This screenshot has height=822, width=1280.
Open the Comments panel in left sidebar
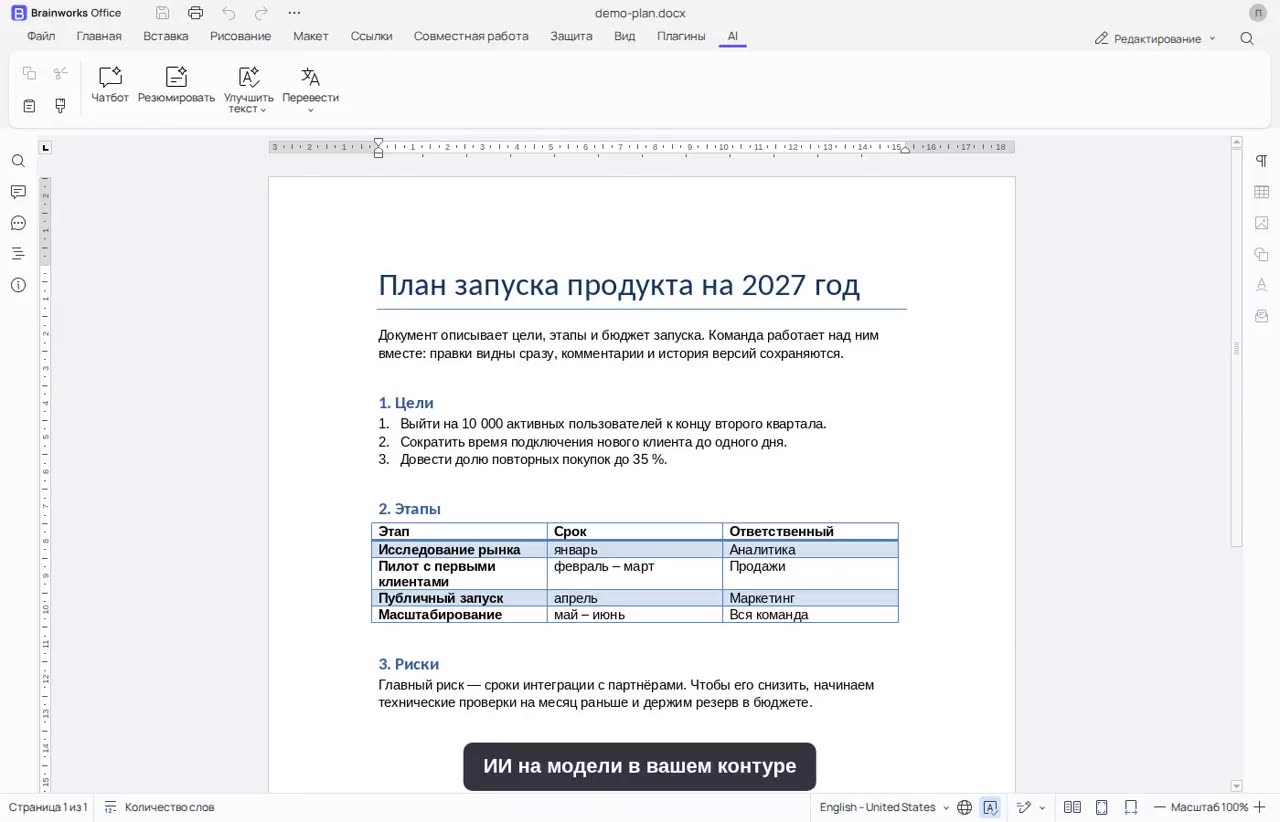[18, 192]
